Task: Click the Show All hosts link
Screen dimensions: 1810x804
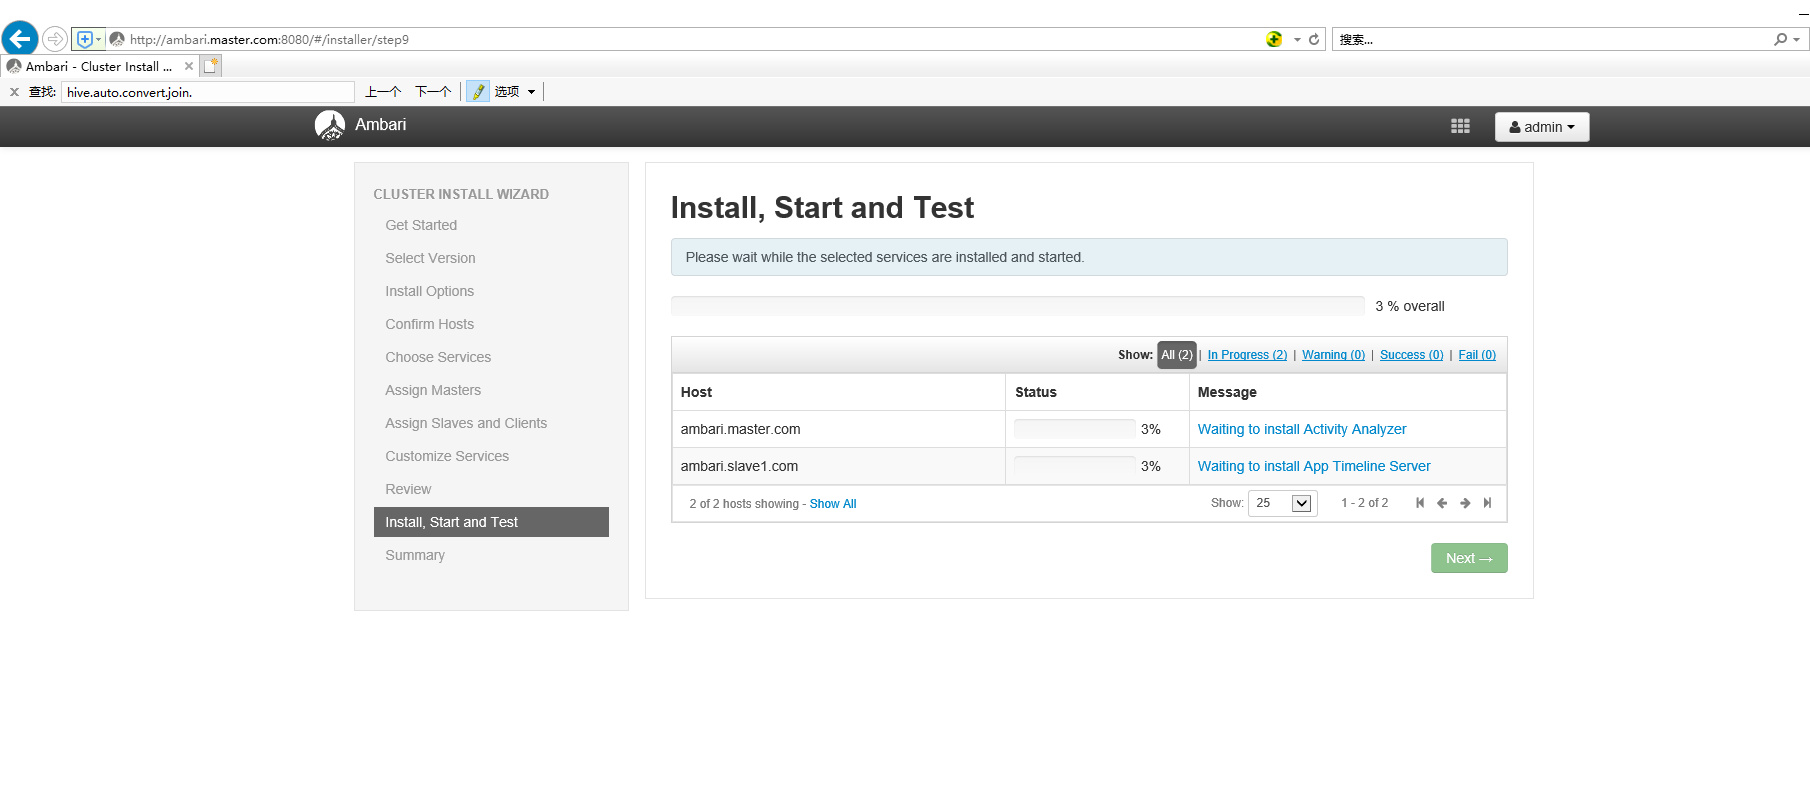Action: tap(832, 504)
